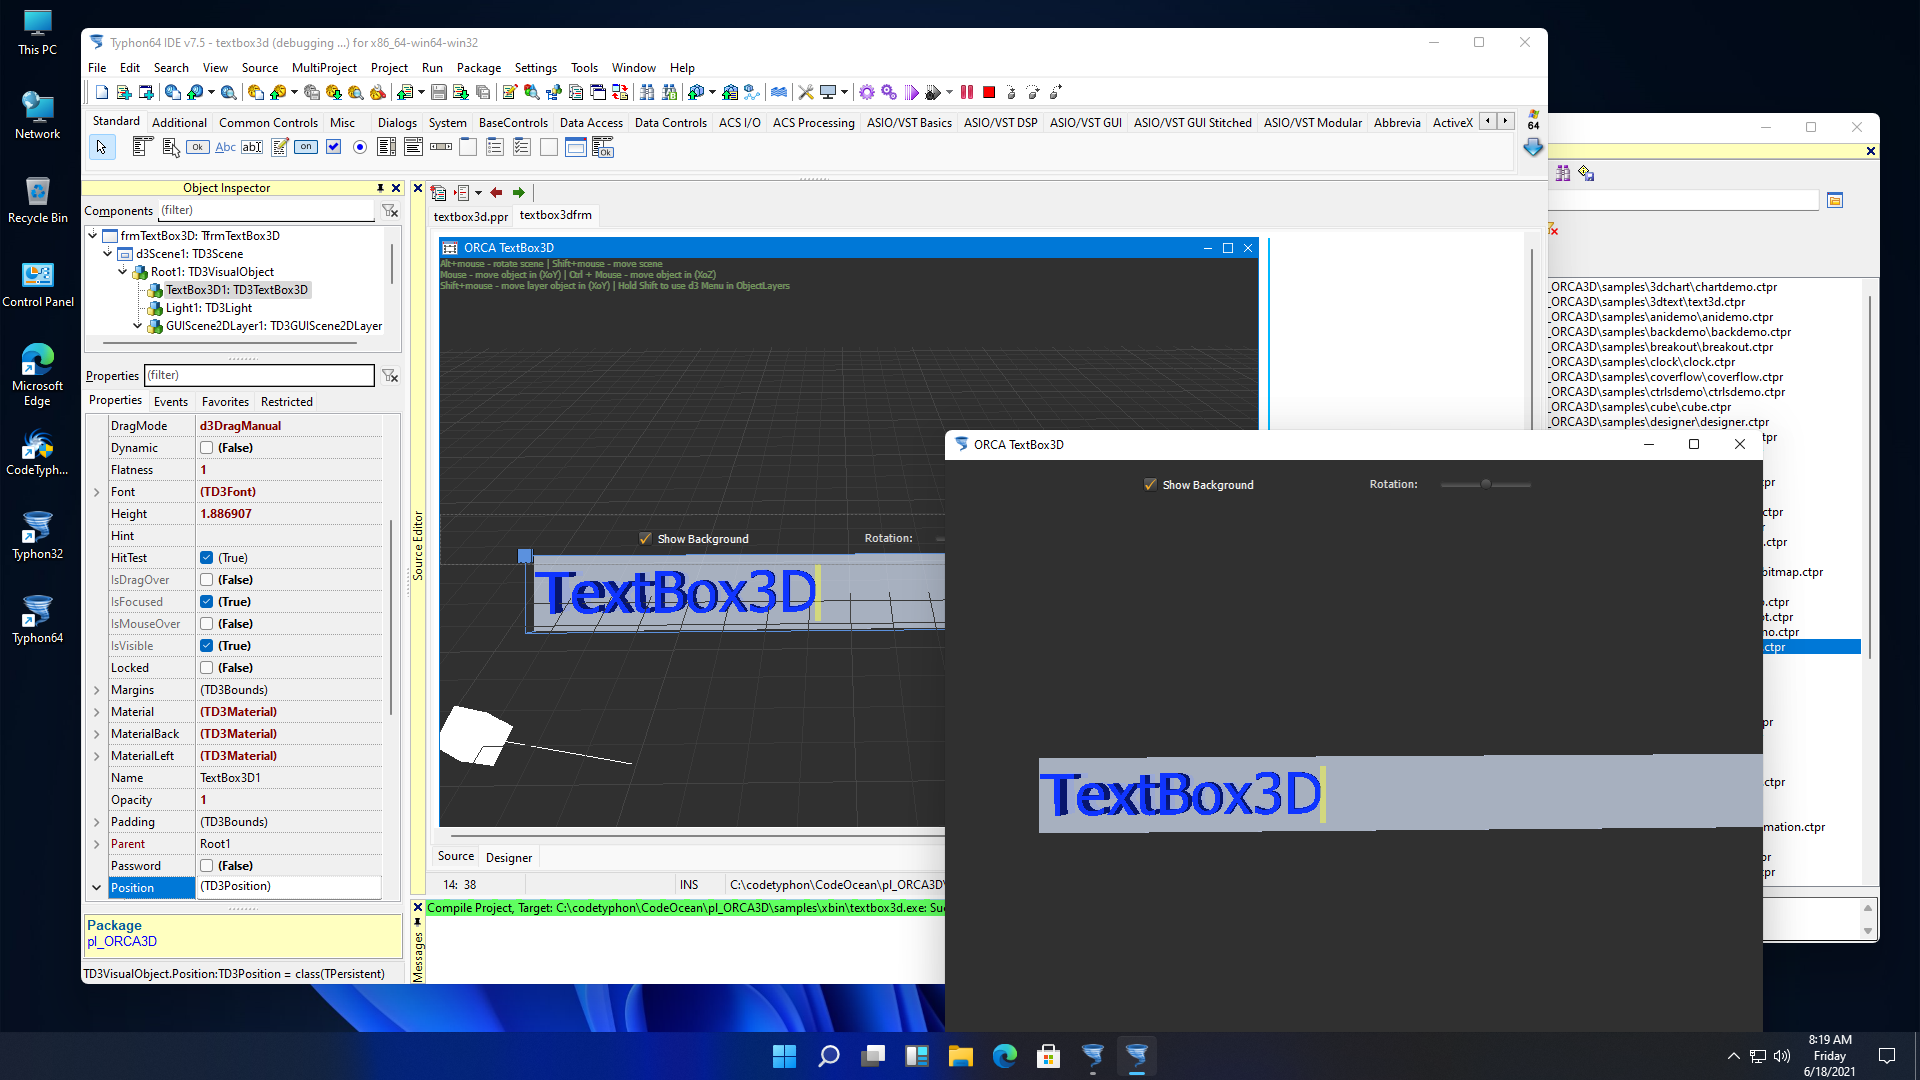Screen dimensions: 1920x1080
Task: Toggle the Locked property checkbox
Action: [206, 668]
